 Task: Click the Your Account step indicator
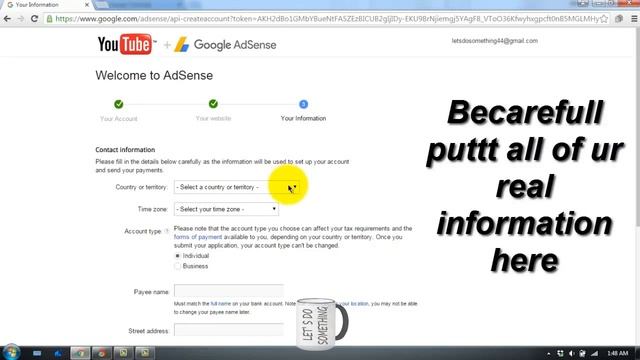119,104
